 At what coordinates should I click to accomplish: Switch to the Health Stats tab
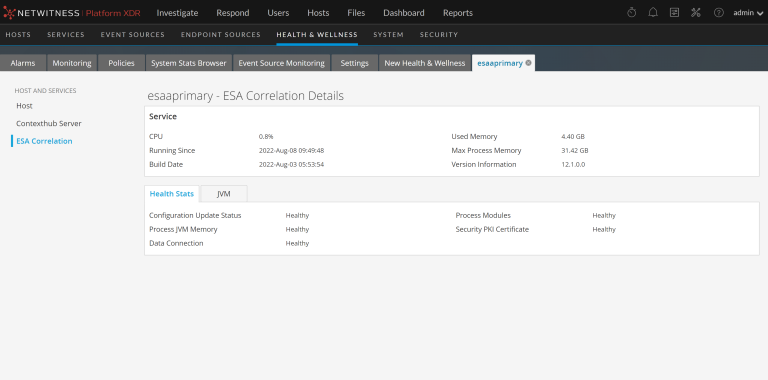[172, 194]
